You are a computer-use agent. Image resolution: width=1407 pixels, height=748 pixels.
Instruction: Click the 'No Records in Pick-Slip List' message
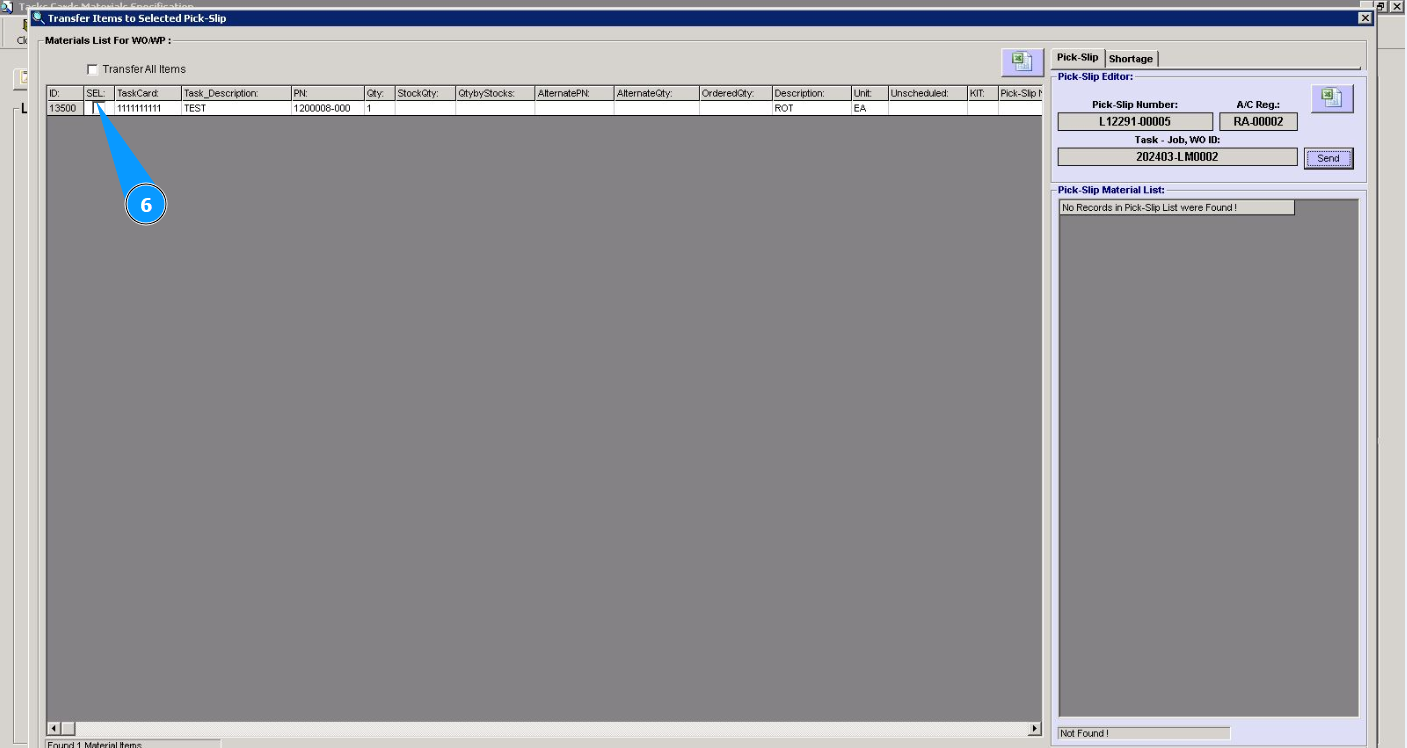tap(1176, 208)
